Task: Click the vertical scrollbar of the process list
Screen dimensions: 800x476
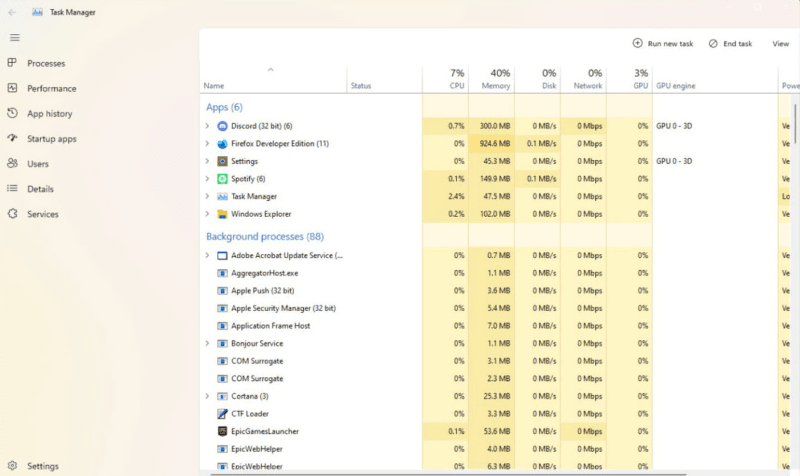Action: coord(795,122)
